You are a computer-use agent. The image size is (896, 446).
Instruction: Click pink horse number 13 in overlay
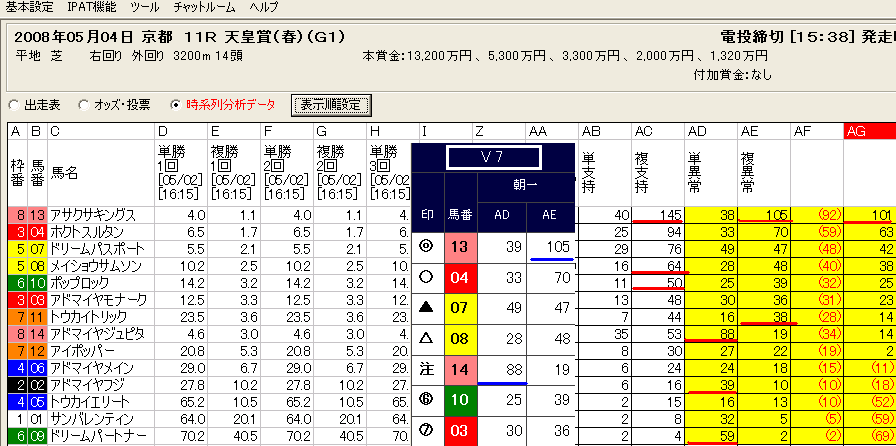[x=460, y=246]
